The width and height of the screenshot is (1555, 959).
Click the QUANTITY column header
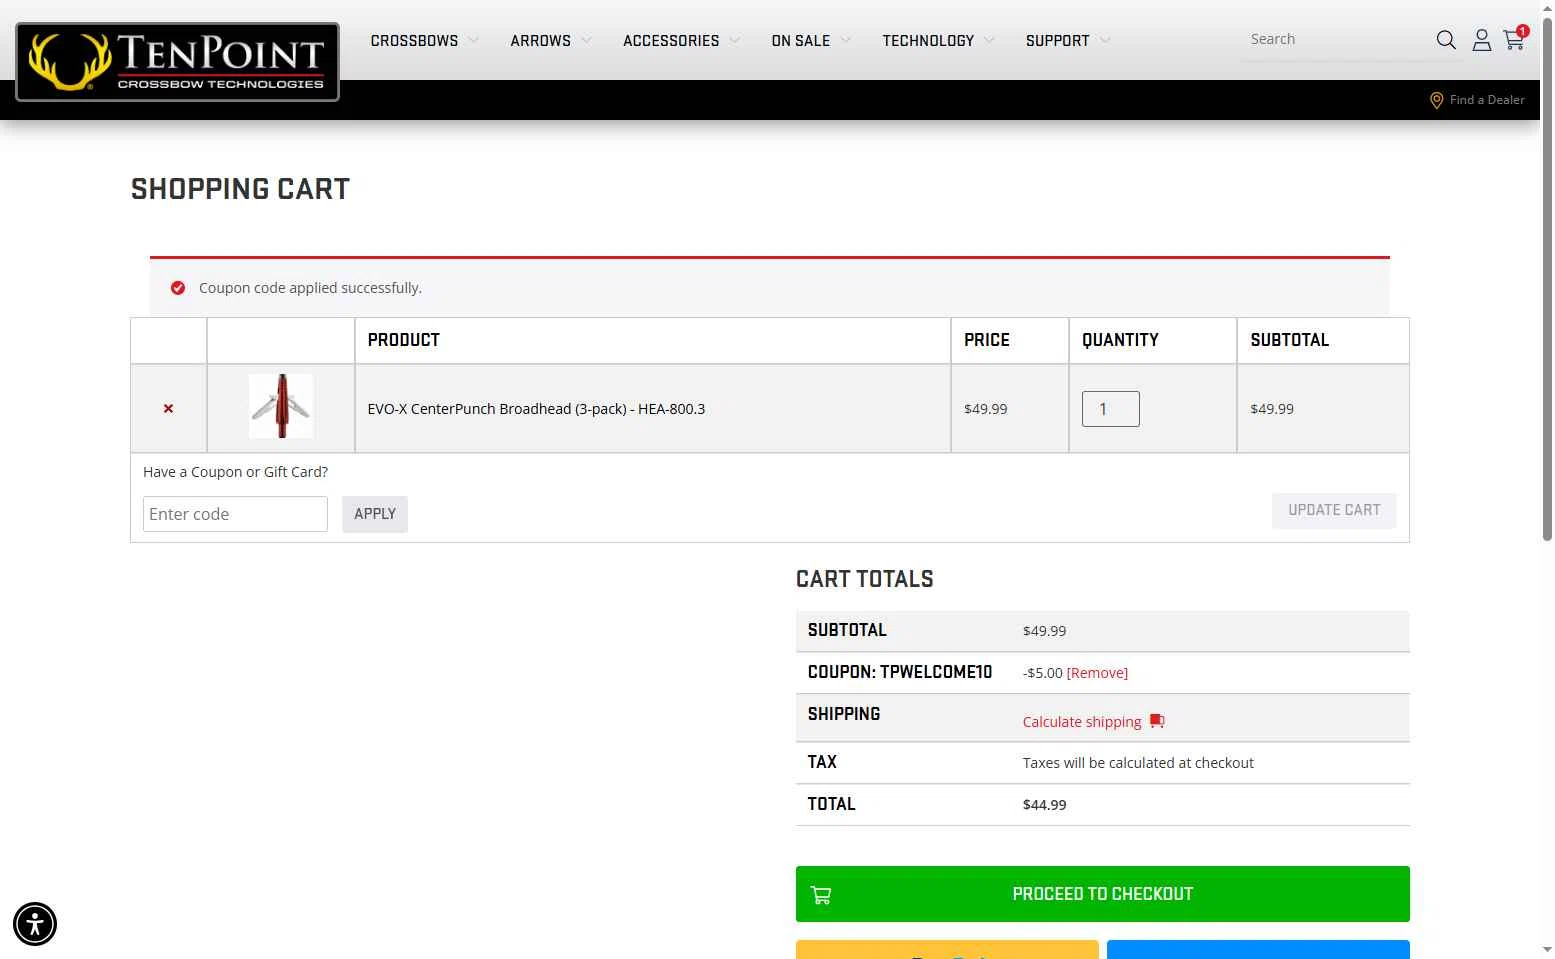point(1120,340)
